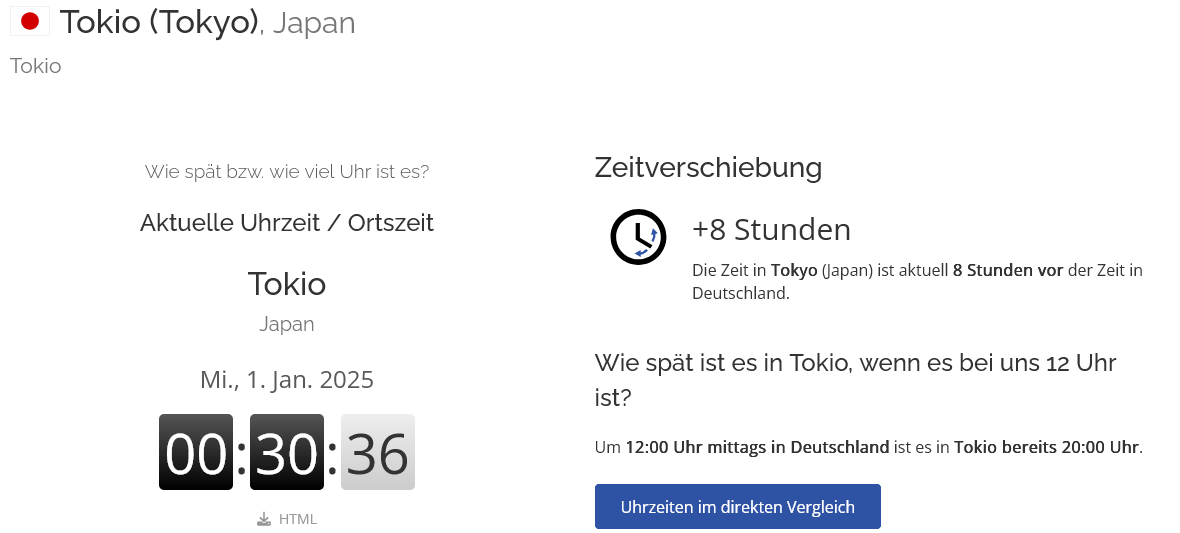Click the bold '8 Stunden vor' text
1180x533 pixels.
(1008, 270)
